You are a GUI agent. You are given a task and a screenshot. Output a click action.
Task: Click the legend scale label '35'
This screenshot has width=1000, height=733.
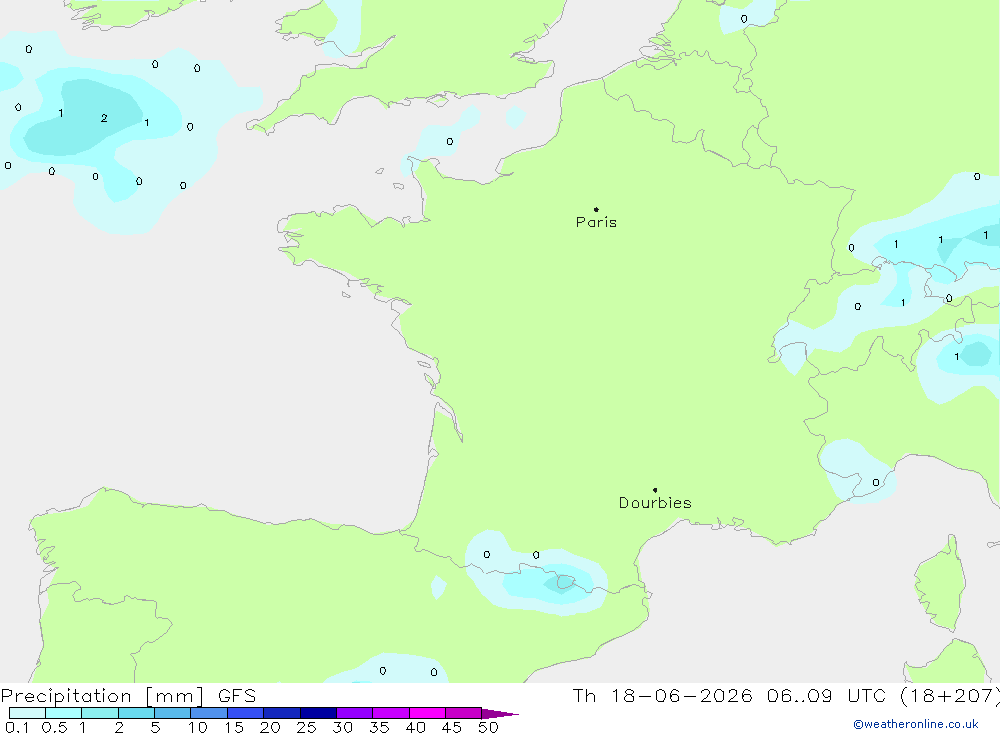click(x=379, y=727)
